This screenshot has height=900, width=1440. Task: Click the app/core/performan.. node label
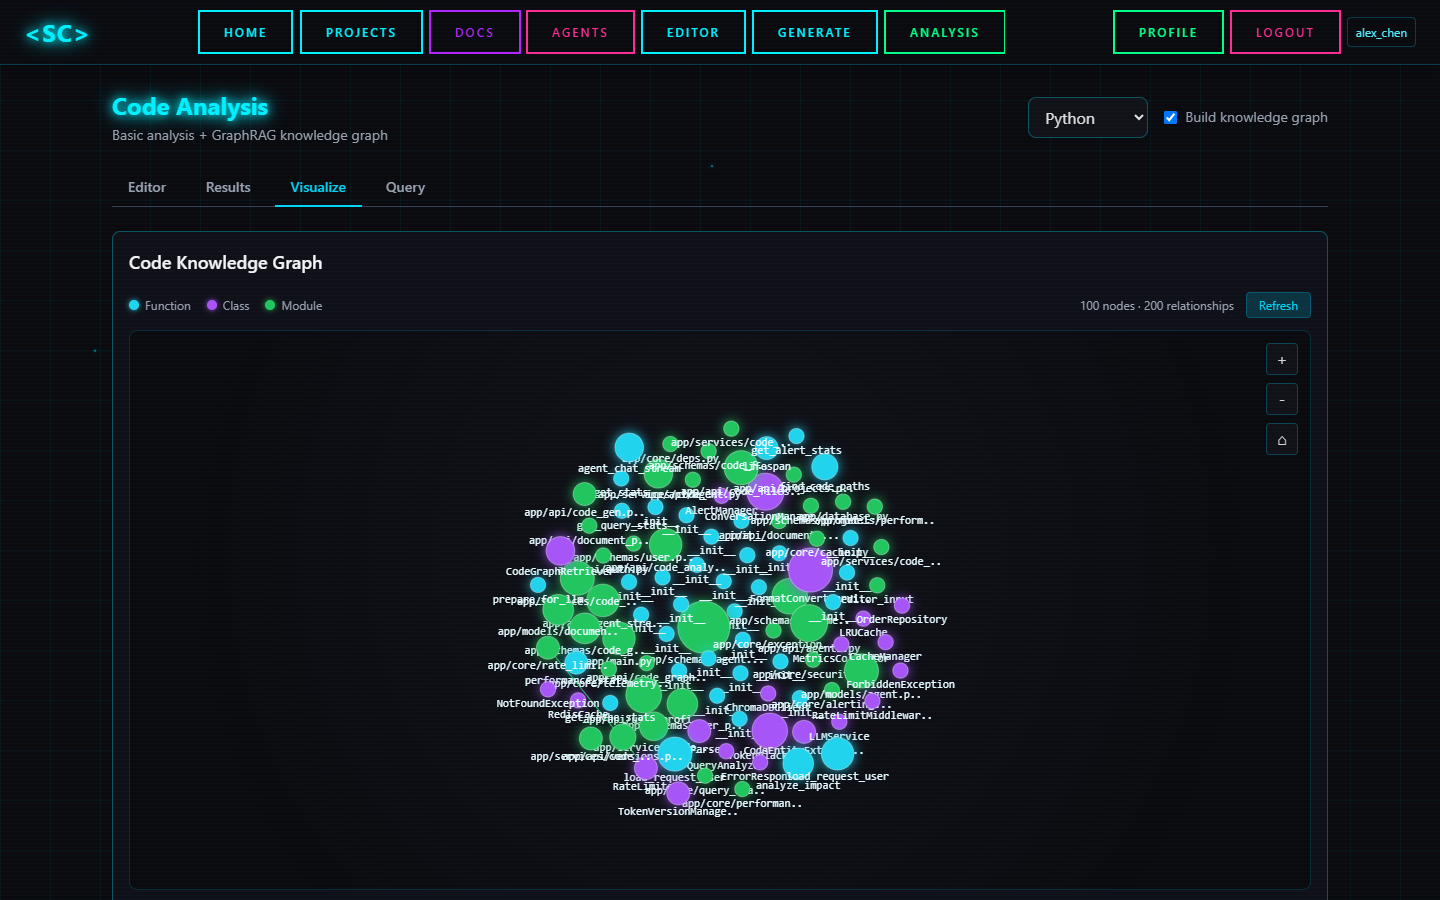742,803
